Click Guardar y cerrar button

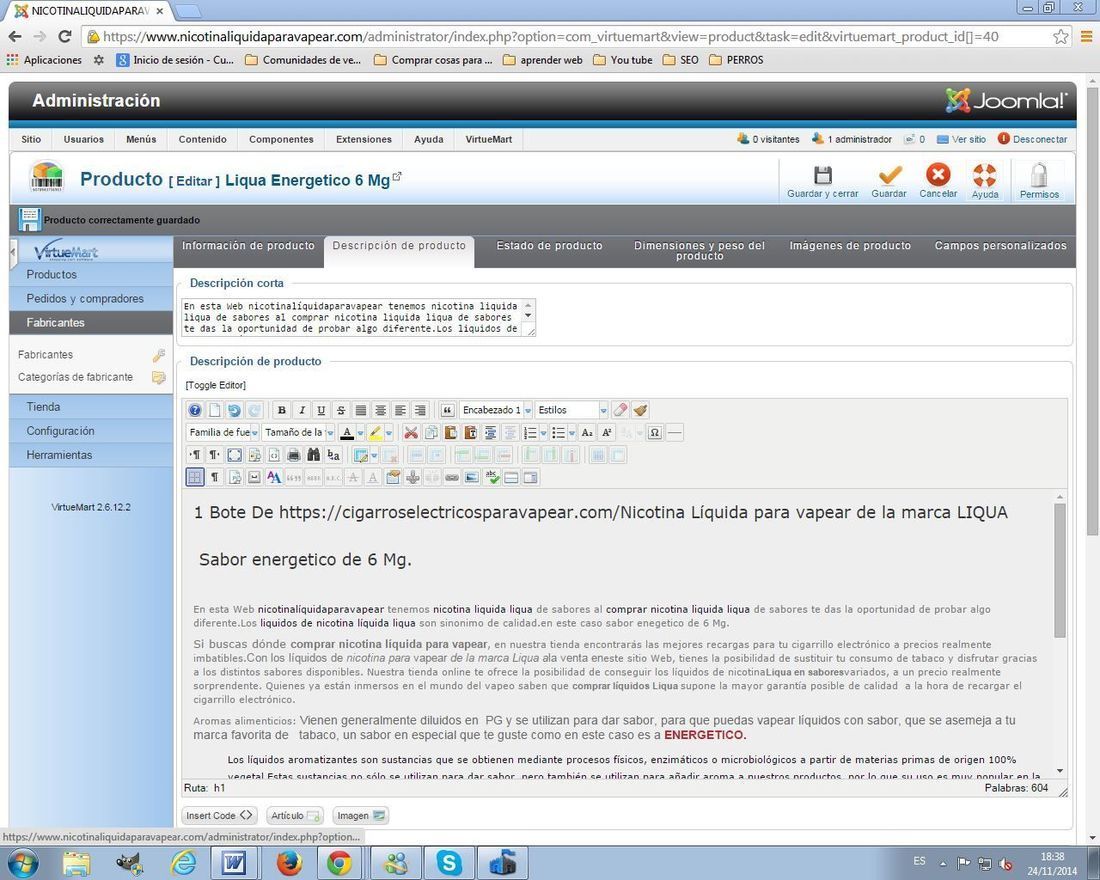coord(822,181)
